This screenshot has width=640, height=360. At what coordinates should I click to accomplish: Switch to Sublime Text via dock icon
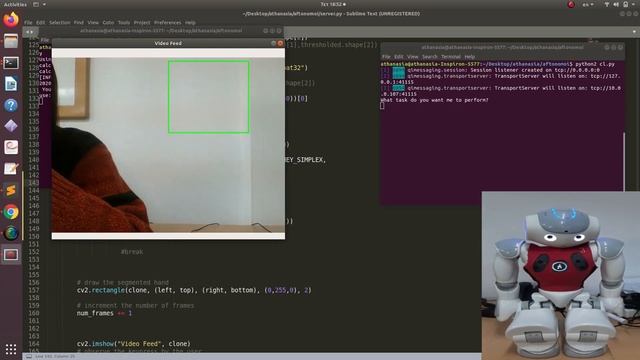11,190
